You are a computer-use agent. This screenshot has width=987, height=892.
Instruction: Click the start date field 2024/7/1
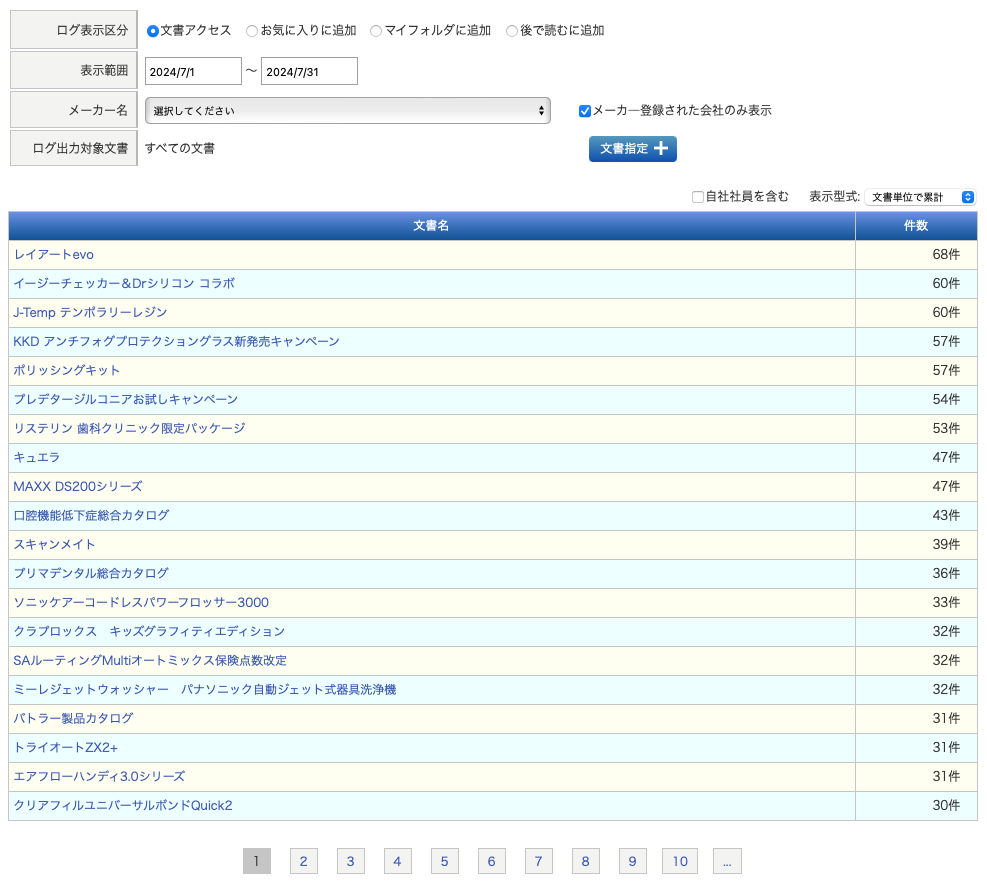point(193,71)
